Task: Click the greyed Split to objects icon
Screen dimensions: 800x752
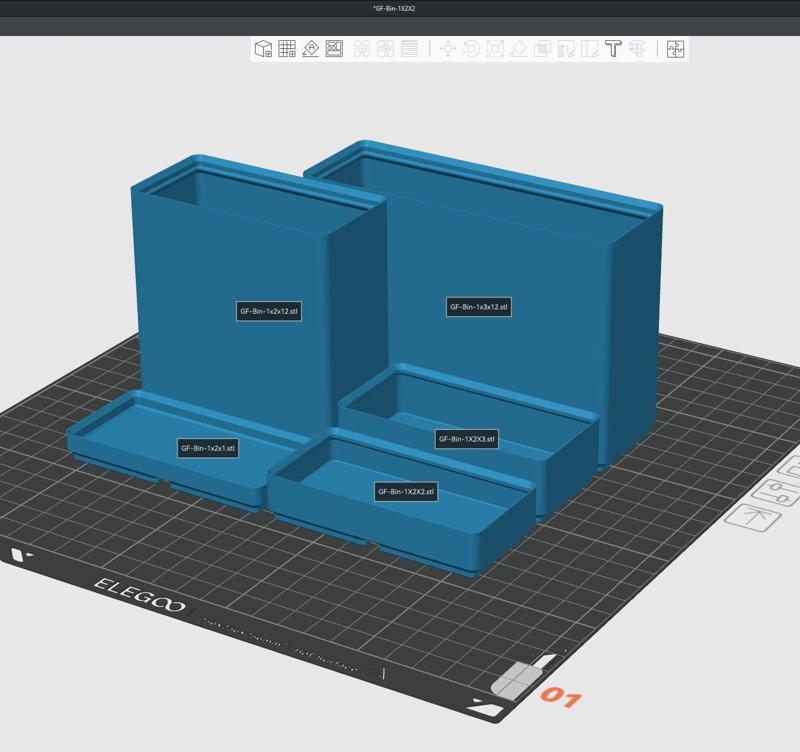Action: click(362, 49)
